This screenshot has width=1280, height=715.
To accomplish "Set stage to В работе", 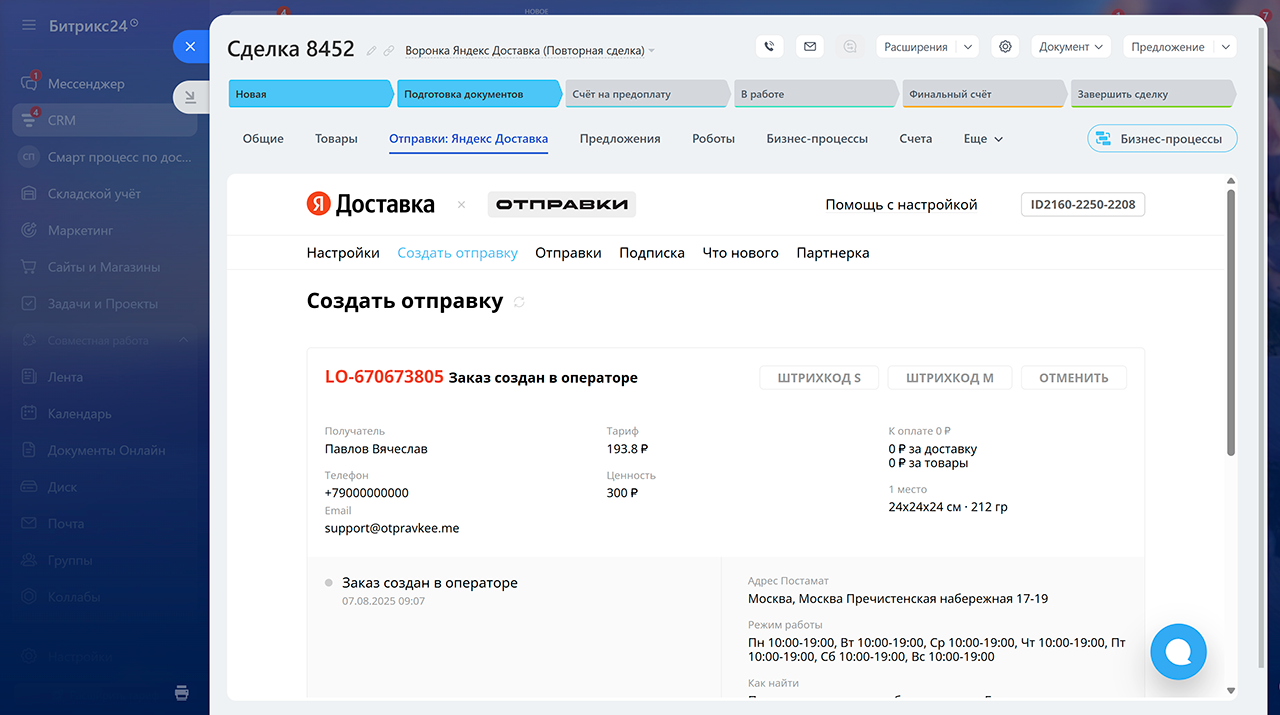I will [815, 94].
